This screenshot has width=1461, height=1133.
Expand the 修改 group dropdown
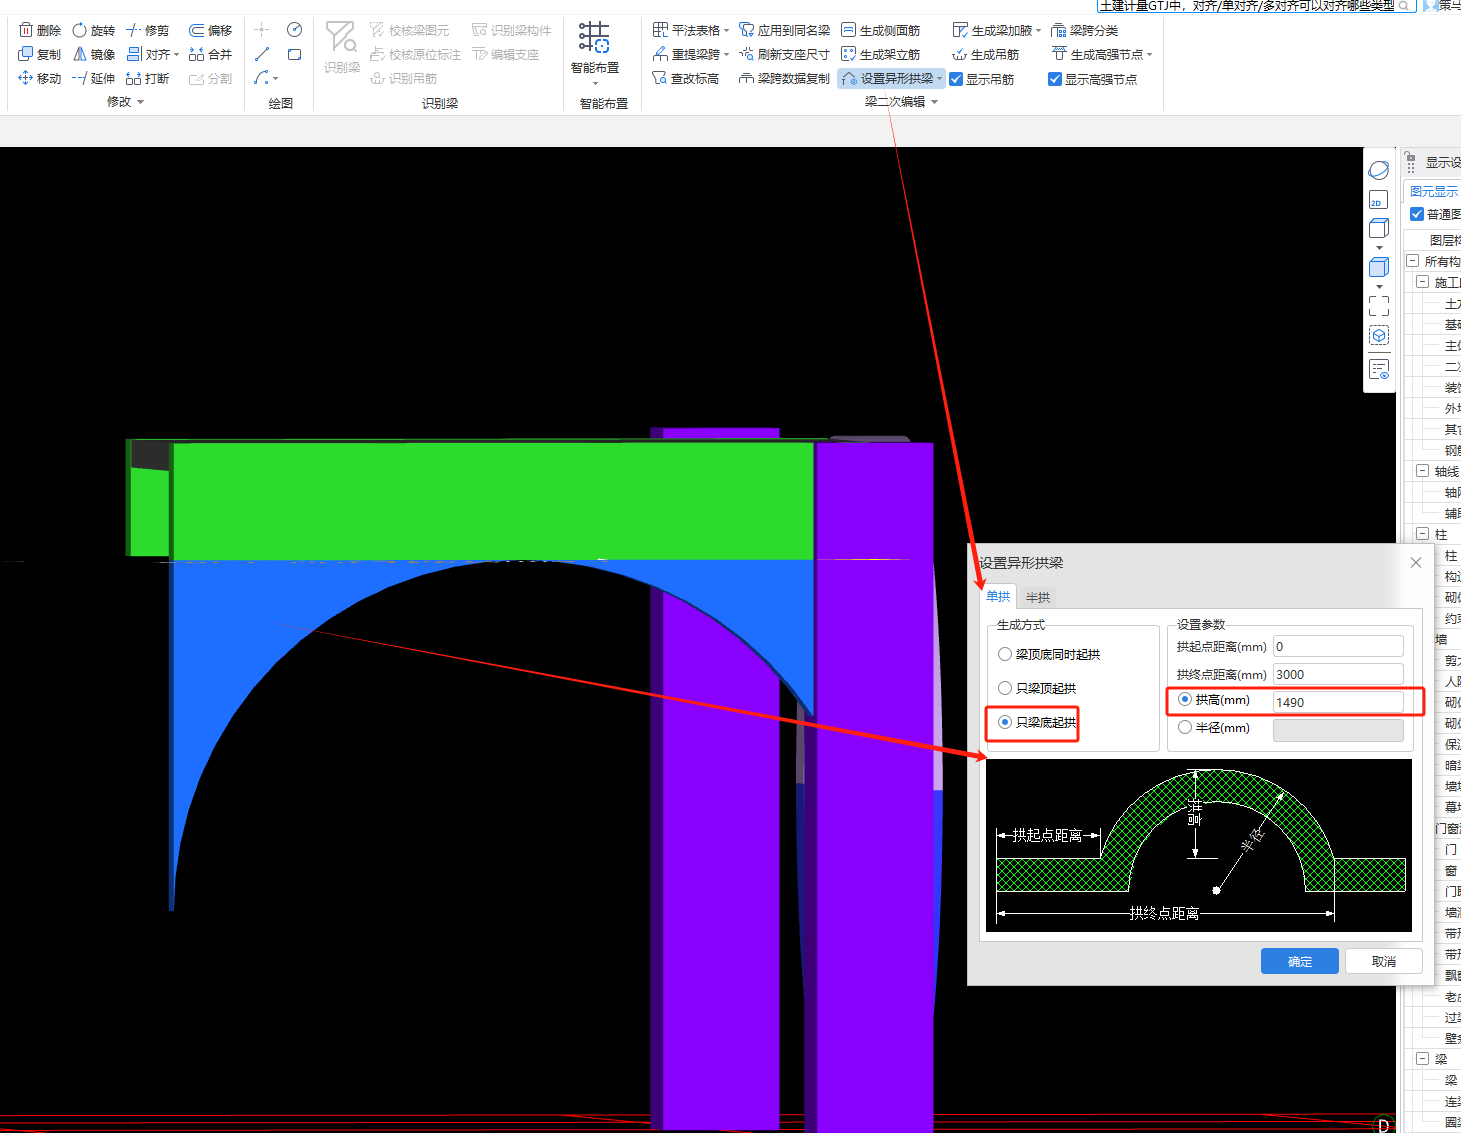coord(140,102)
